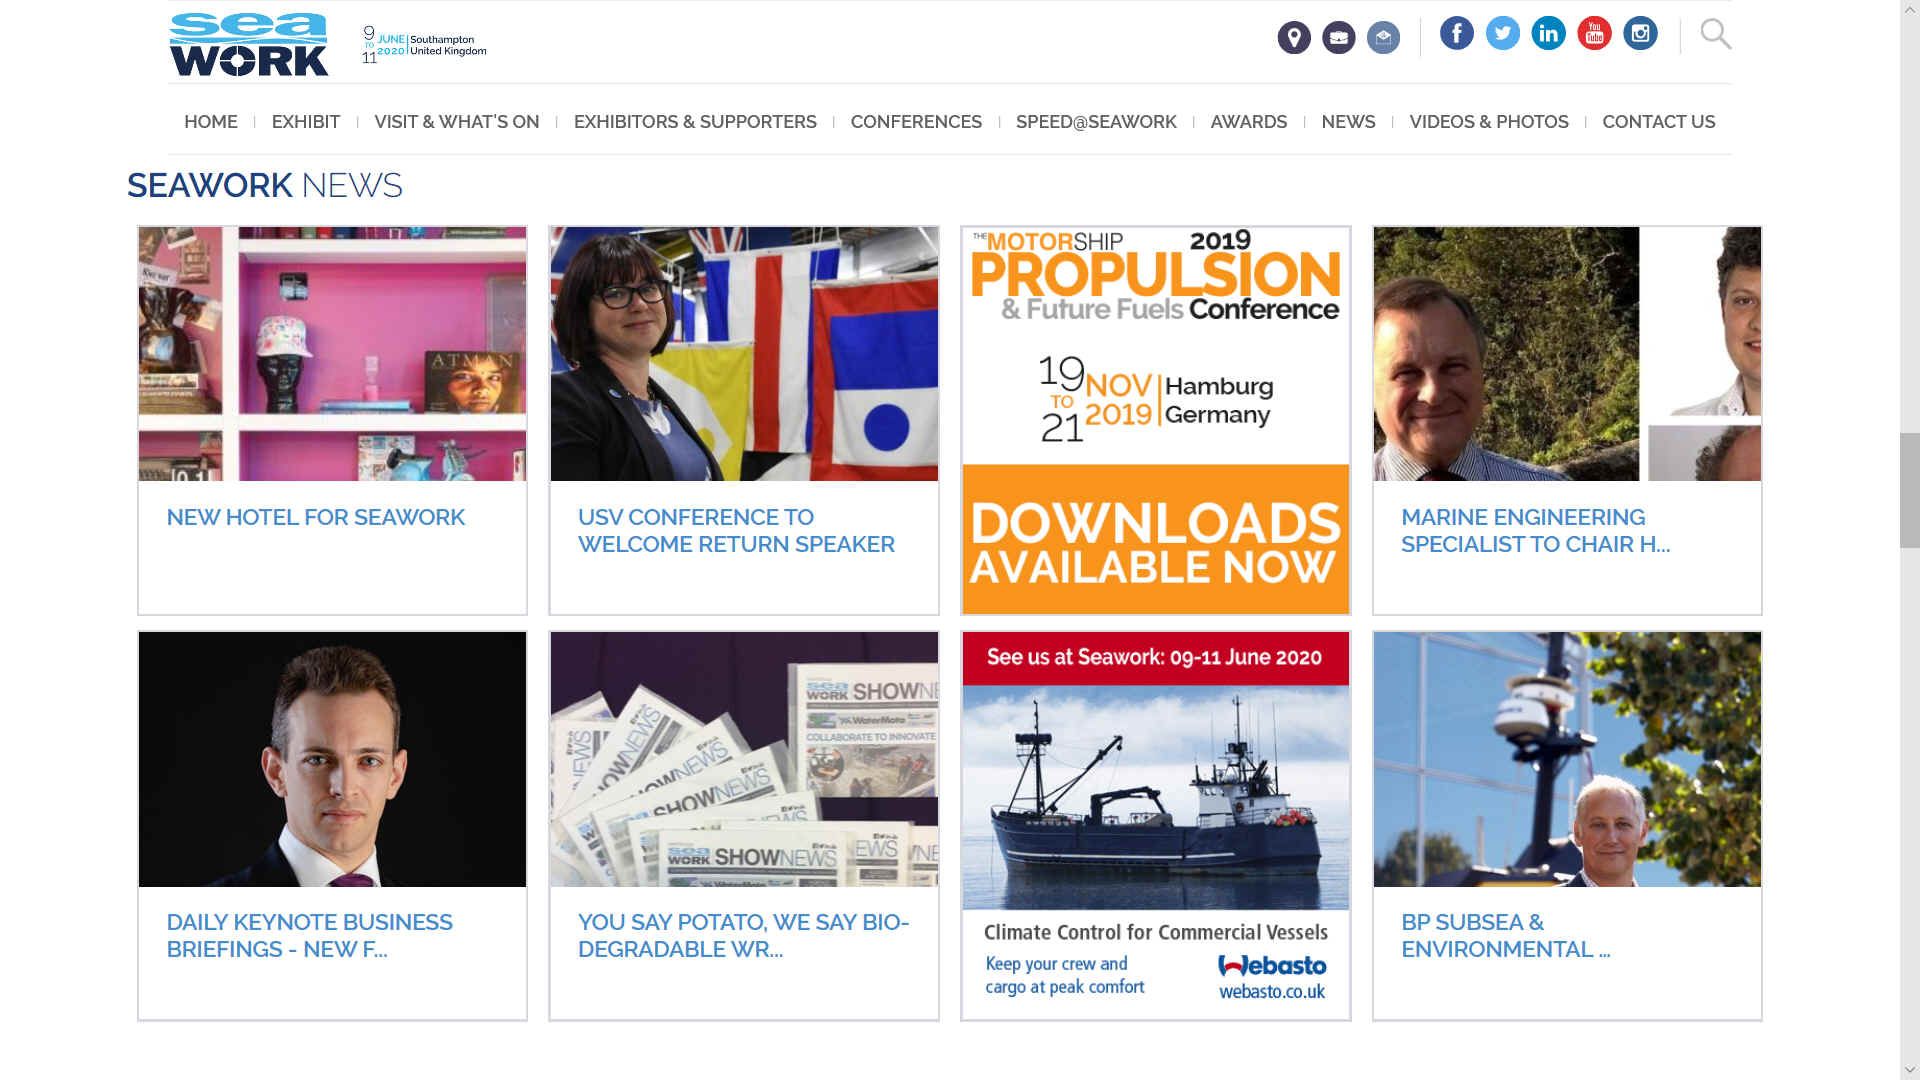The width and height of the screenshot is (1920, 1080).
Task: Click the pink hotel shelf thumbnail
Action: coord(332,354)
